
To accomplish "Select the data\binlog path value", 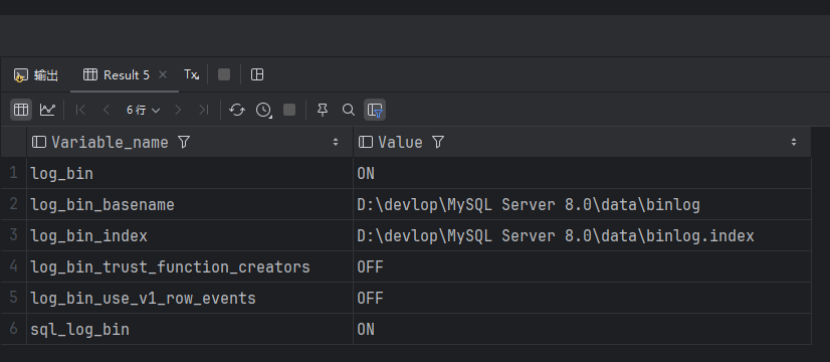I will (582, 204).
